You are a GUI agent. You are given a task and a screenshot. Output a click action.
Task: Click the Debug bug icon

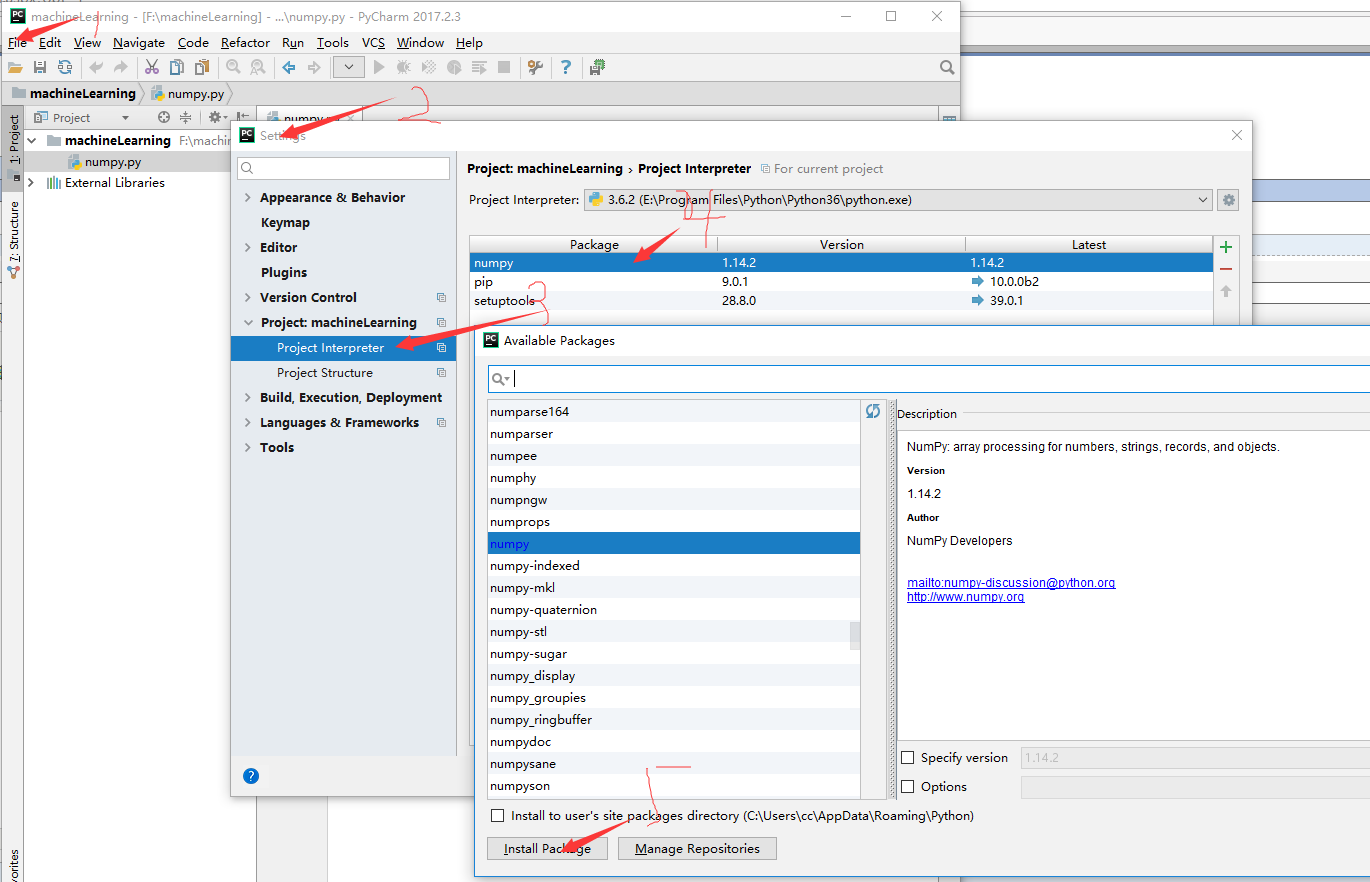(x=404, y=67)
